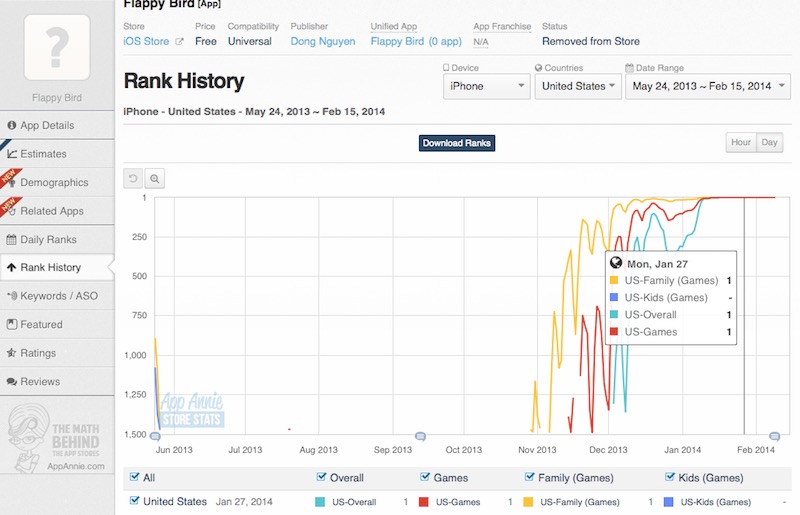Screen dimensions: 800x515
Task: Click the Download Ranks button
Action: [457, 143]
